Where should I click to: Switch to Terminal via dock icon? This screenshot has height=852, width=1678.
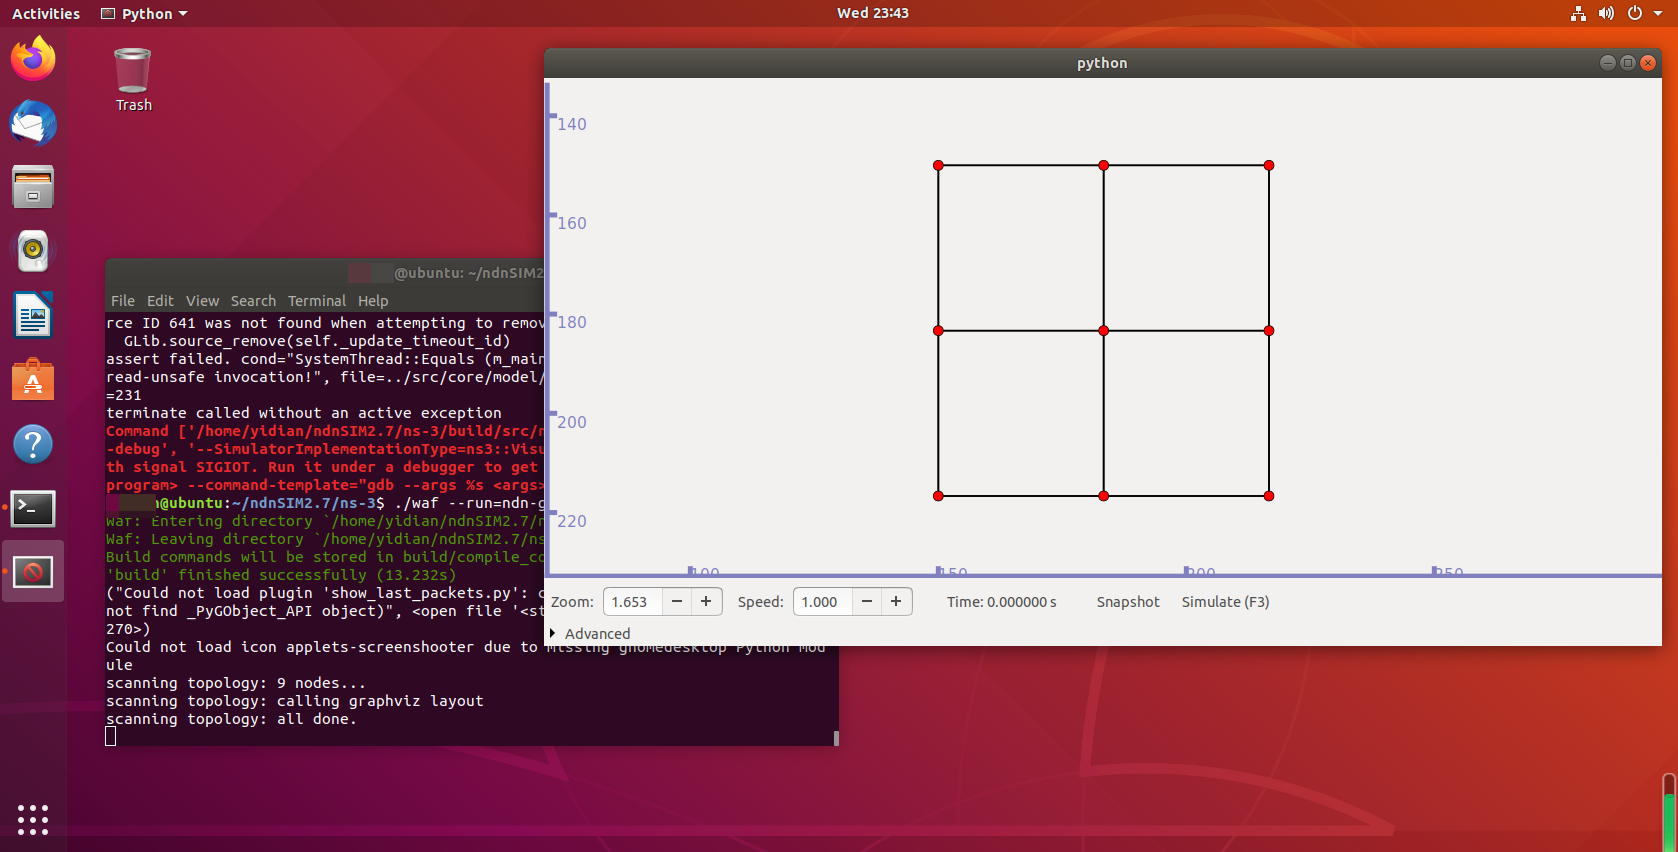[33, 508]
